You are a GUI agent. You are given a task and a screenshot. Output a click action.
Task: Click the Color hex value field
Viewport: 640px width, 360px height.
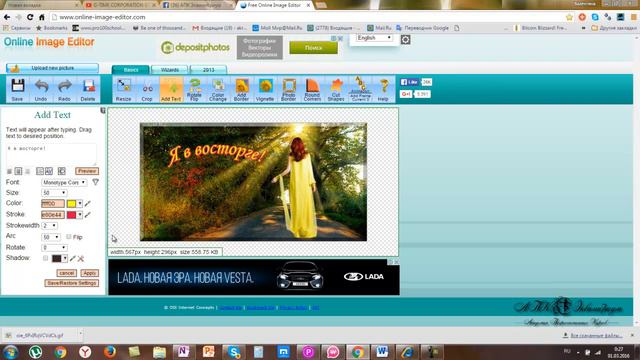pos(53,203)
